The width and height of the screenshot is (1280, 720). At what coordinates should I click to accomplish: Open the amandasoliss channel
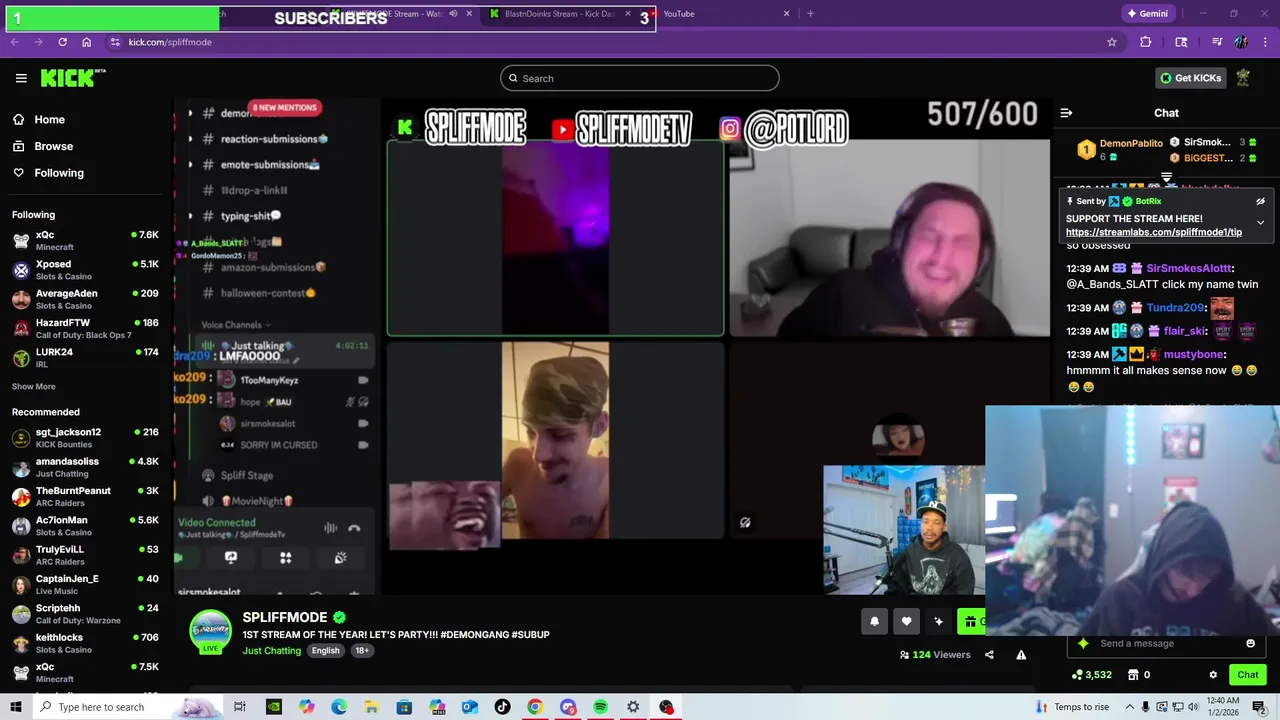click(85, 467)
